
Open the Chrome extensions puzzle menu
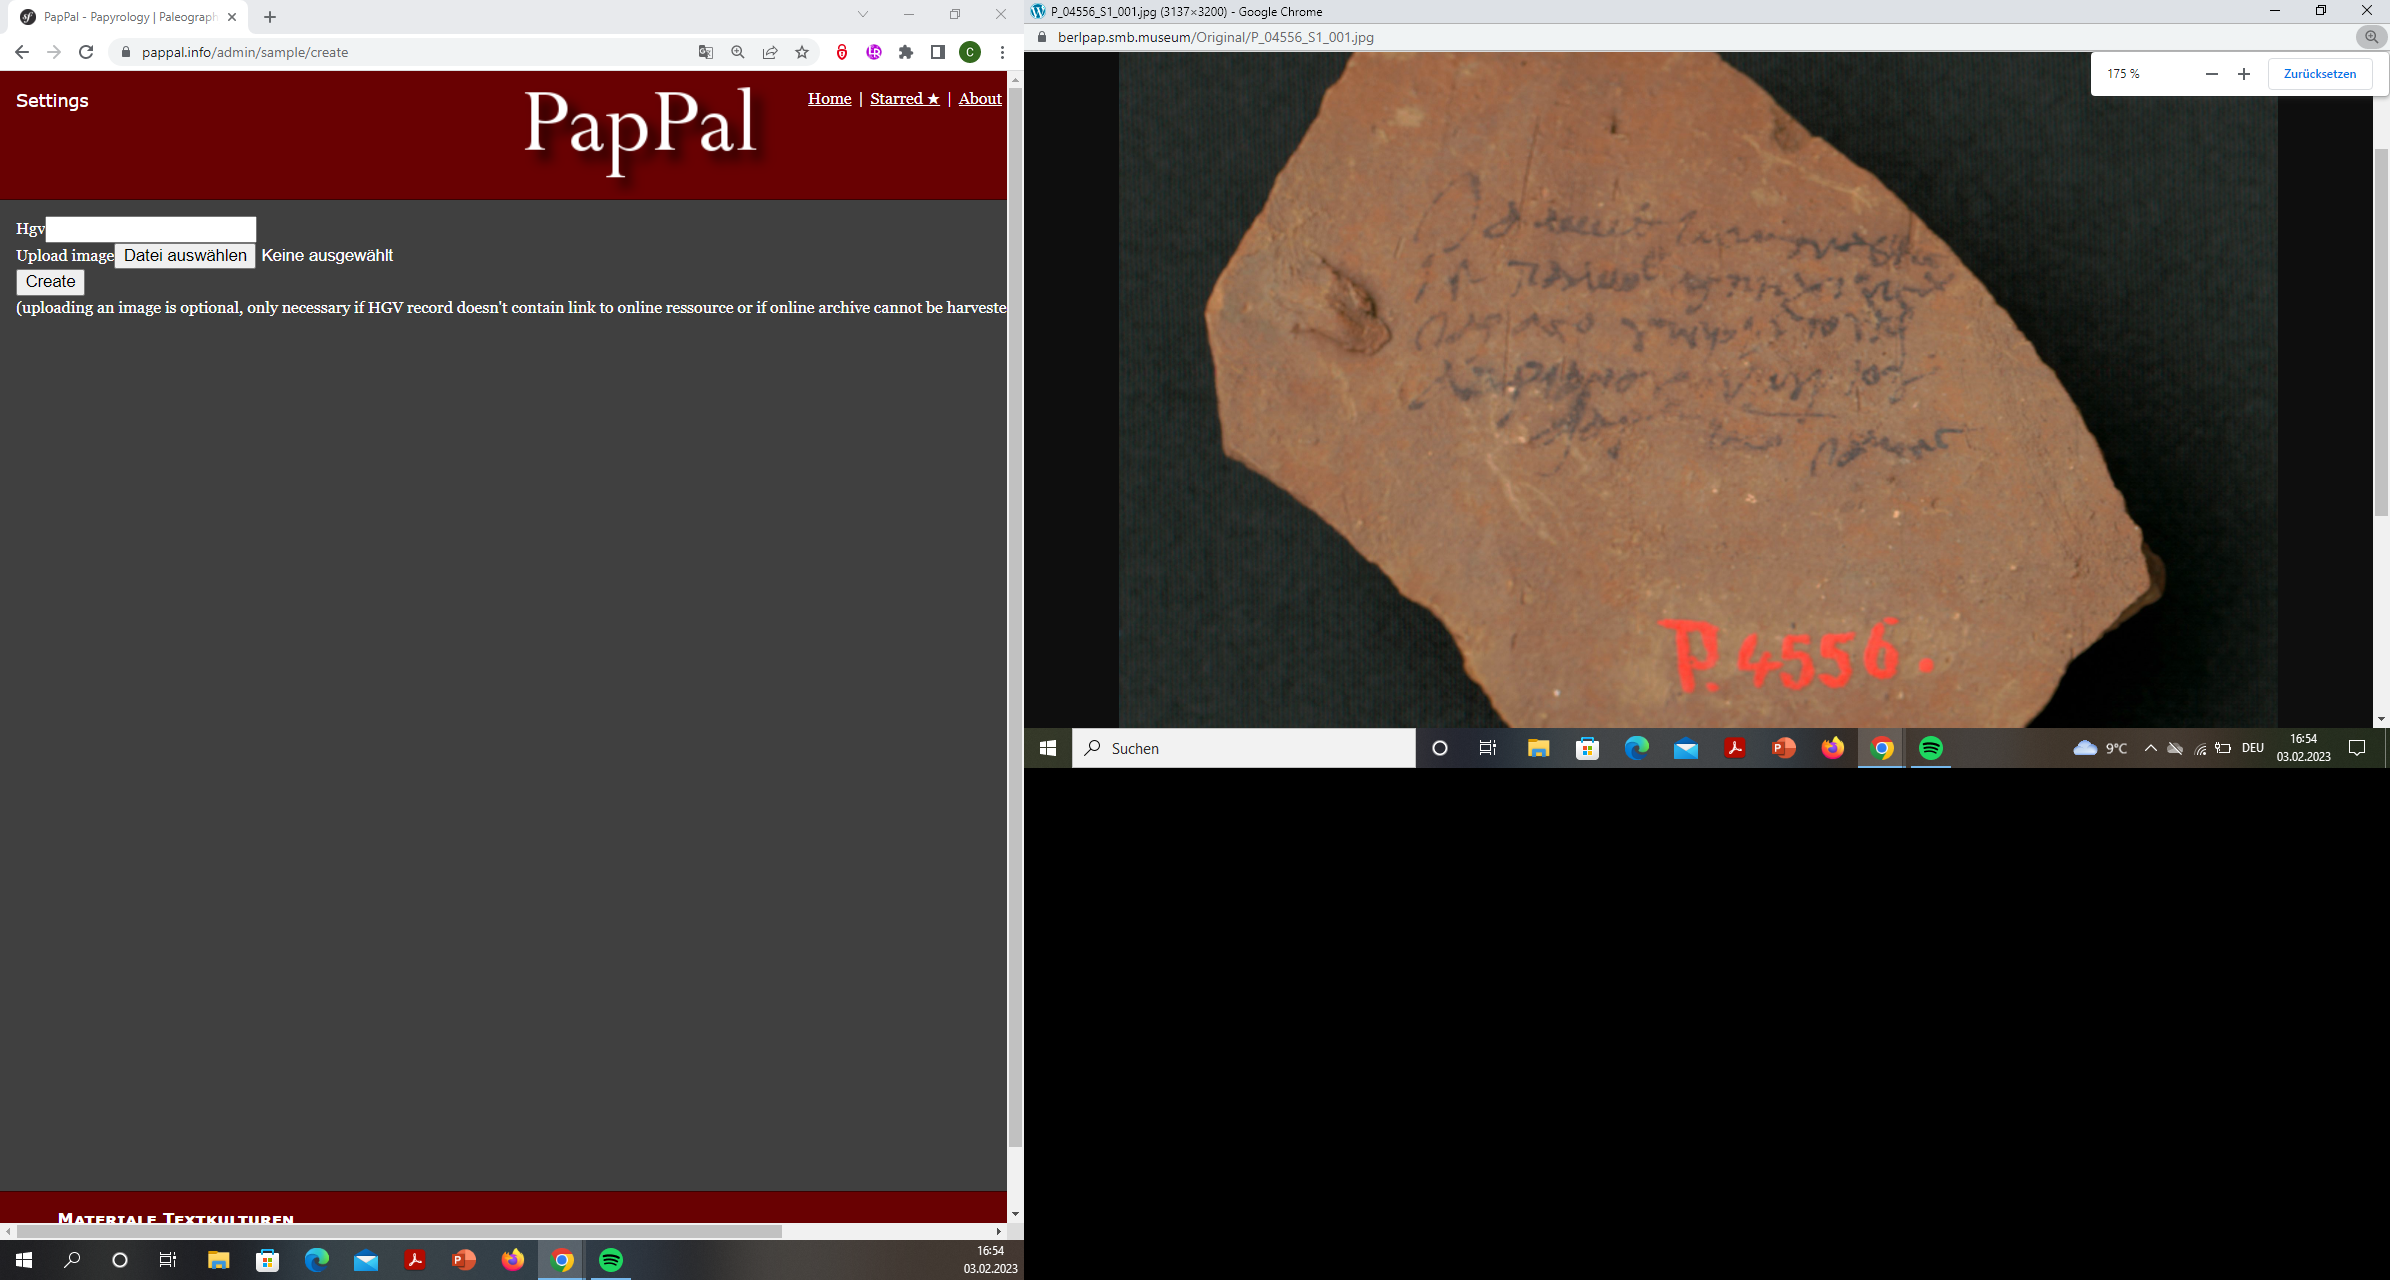coord(906,52)
